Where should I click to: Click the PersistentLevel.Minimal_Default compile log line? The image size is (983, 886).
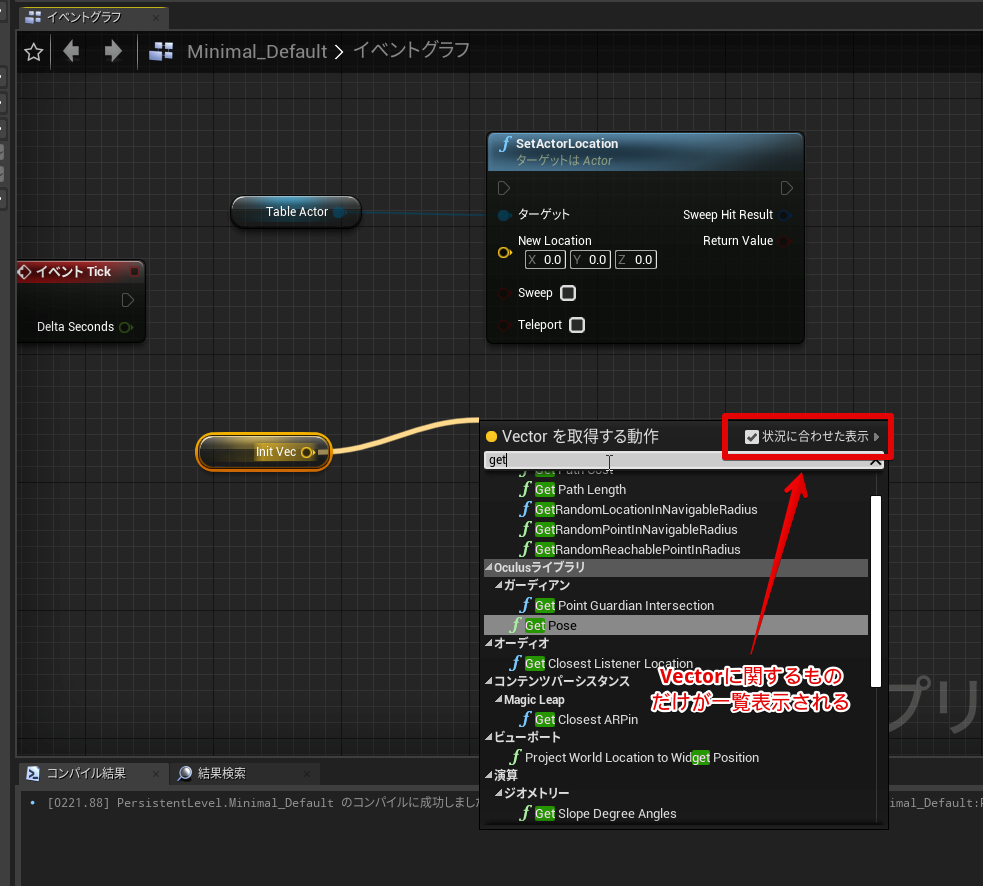click(263, 803)
